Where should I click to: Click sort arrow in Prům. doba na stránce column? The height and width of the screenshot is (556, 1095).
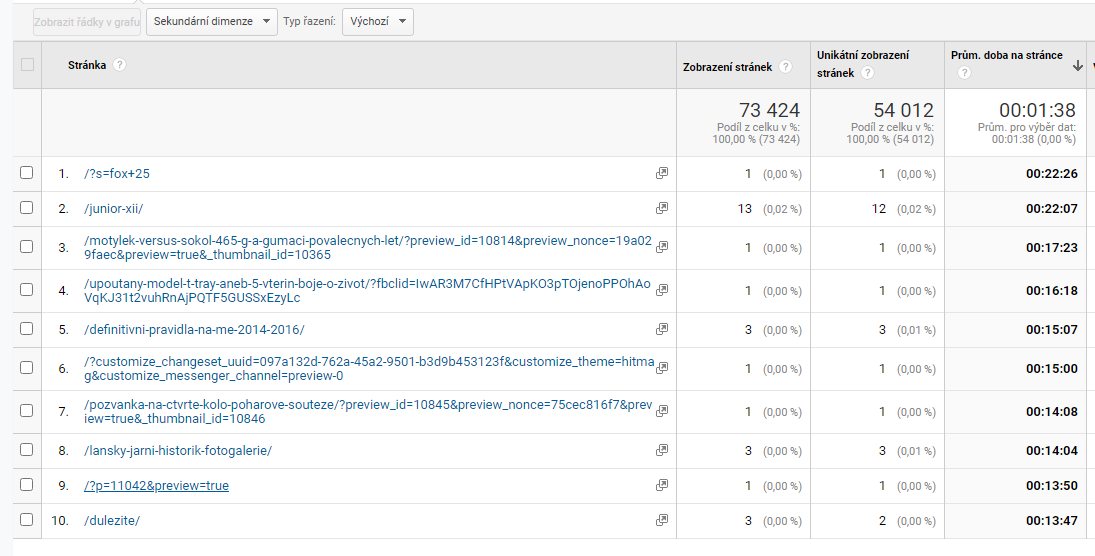pyautogui.click(x=1078, y=65)
